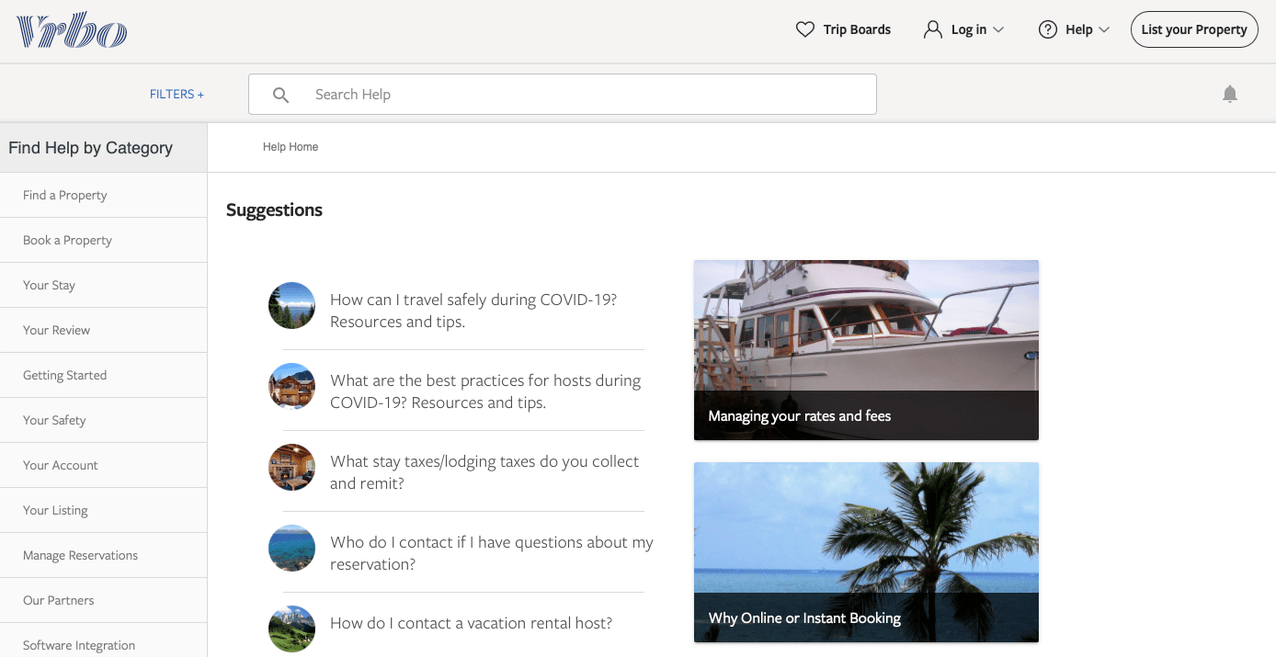Open the 'How do I contact a vacation rental host?' link

tap(471, 623)
